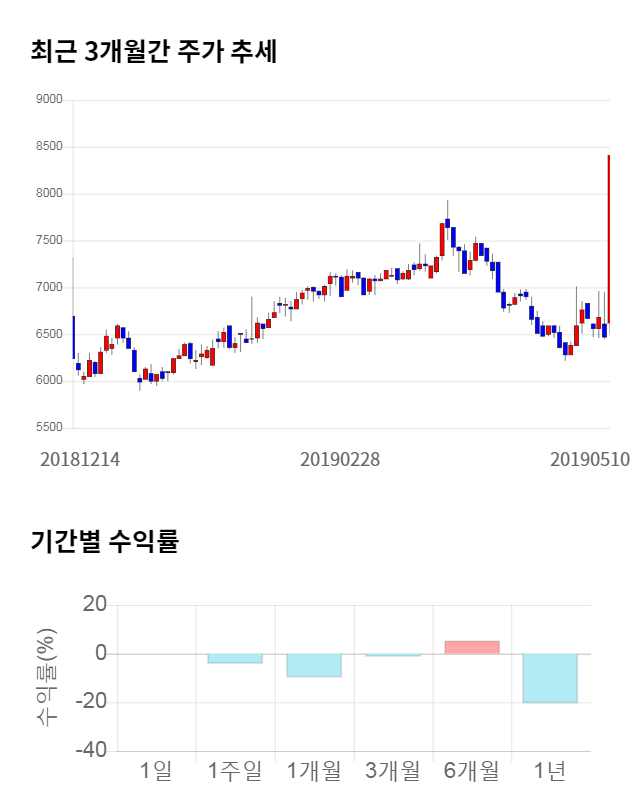
Task: Click the 1개월 blue return bar
Action: tap(314, 665)
